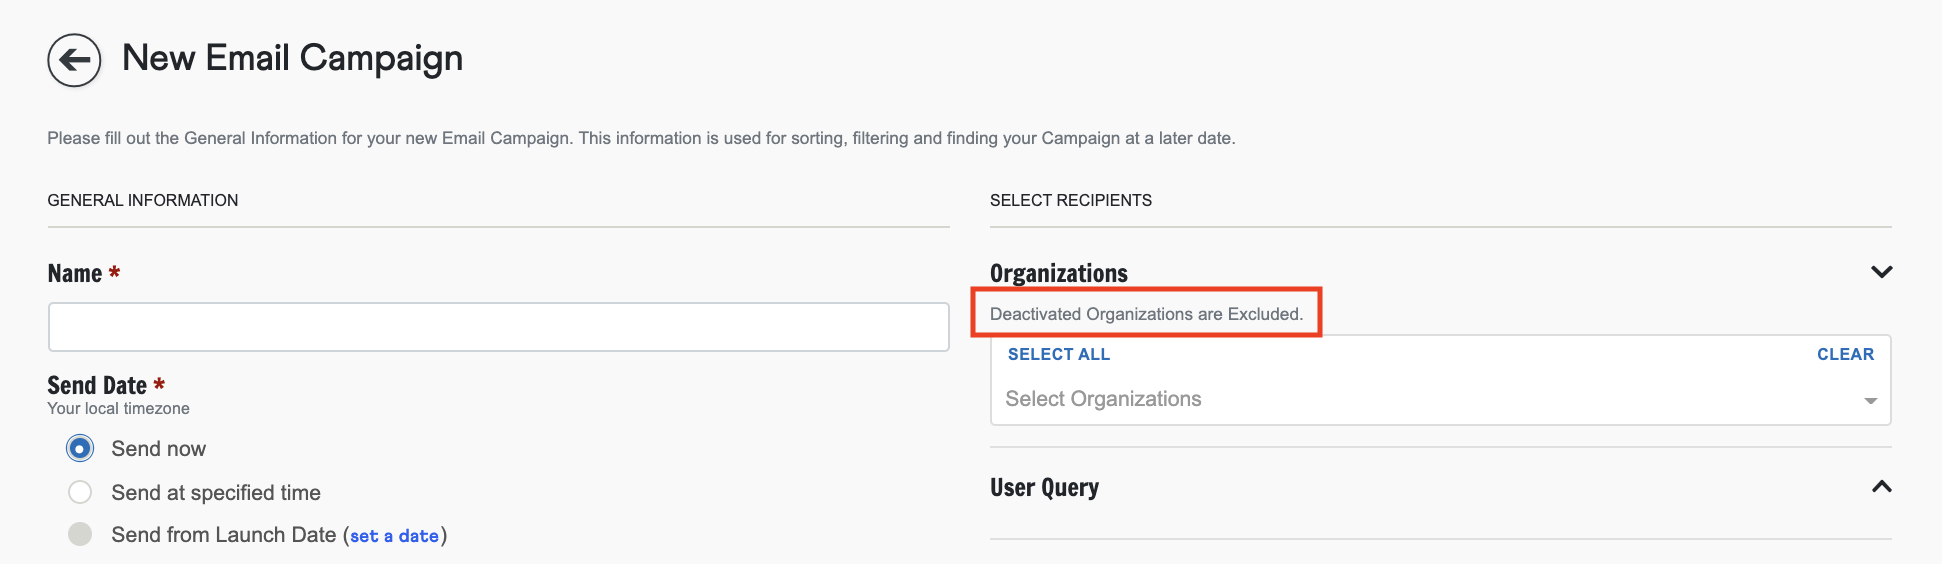1942x564 pixels.
Task: Click the Select Organizations caret arrow
Action: click(1870, 400)
